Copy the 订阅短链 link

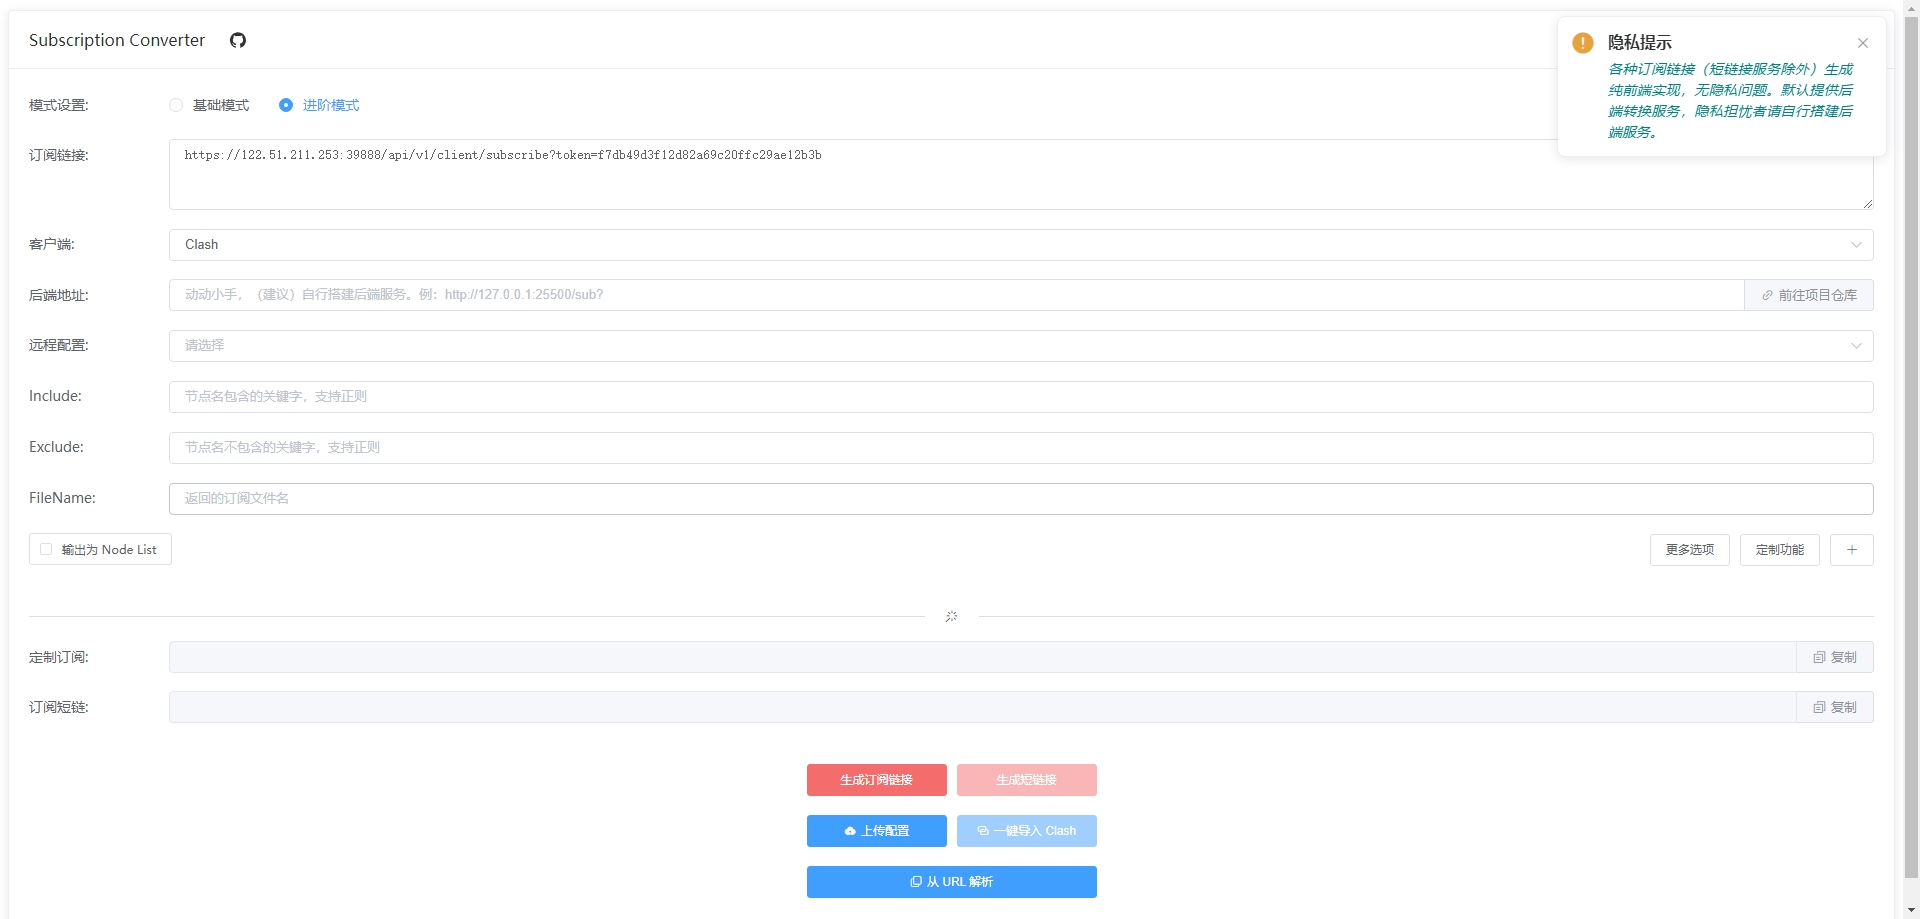tap(1835, 707)
